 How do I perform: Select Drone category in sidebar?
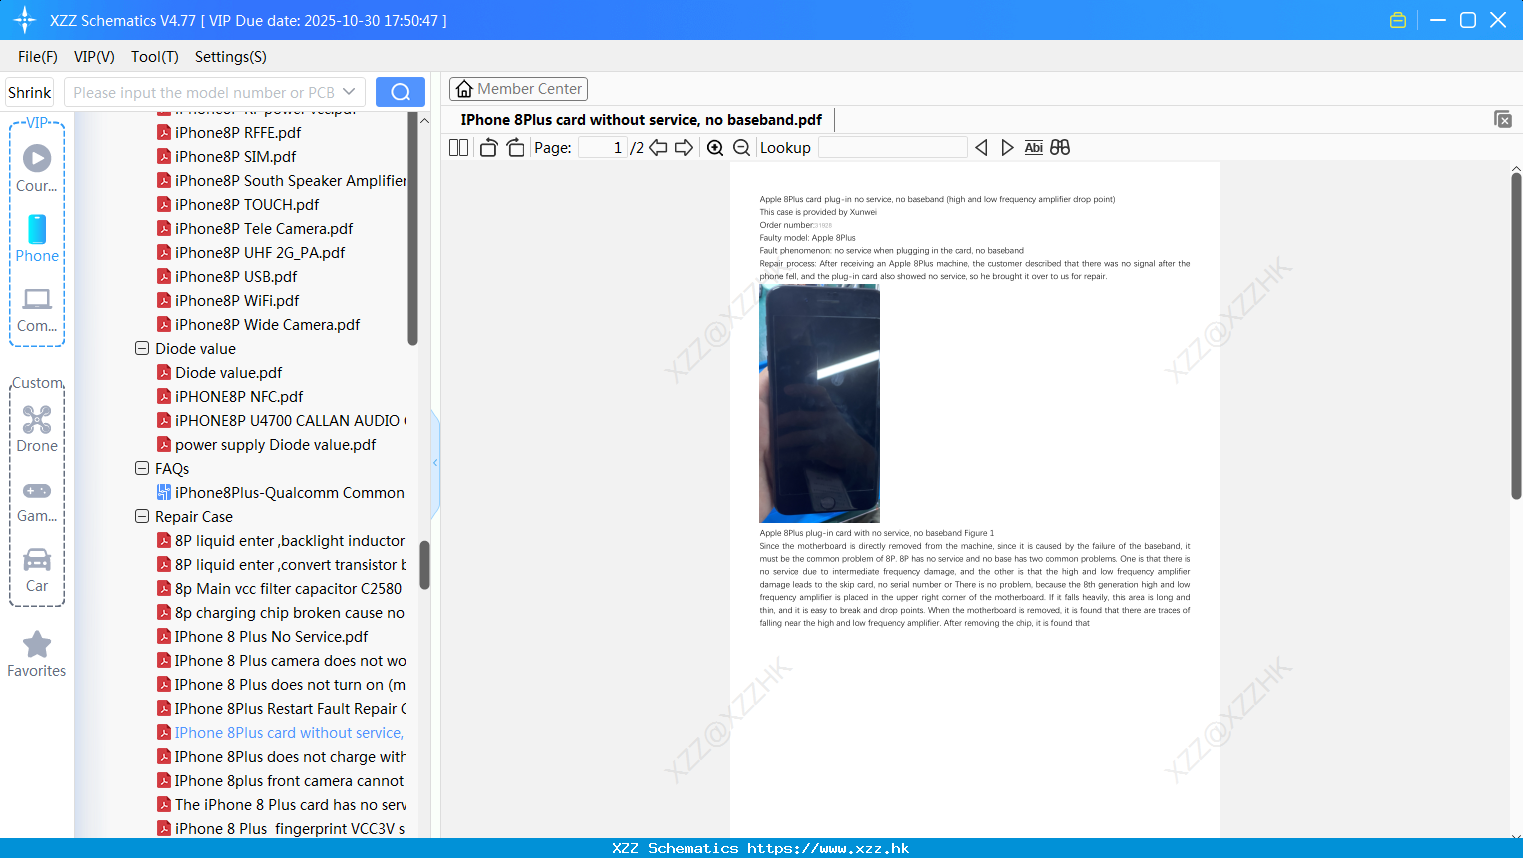(x=37, y=429)
